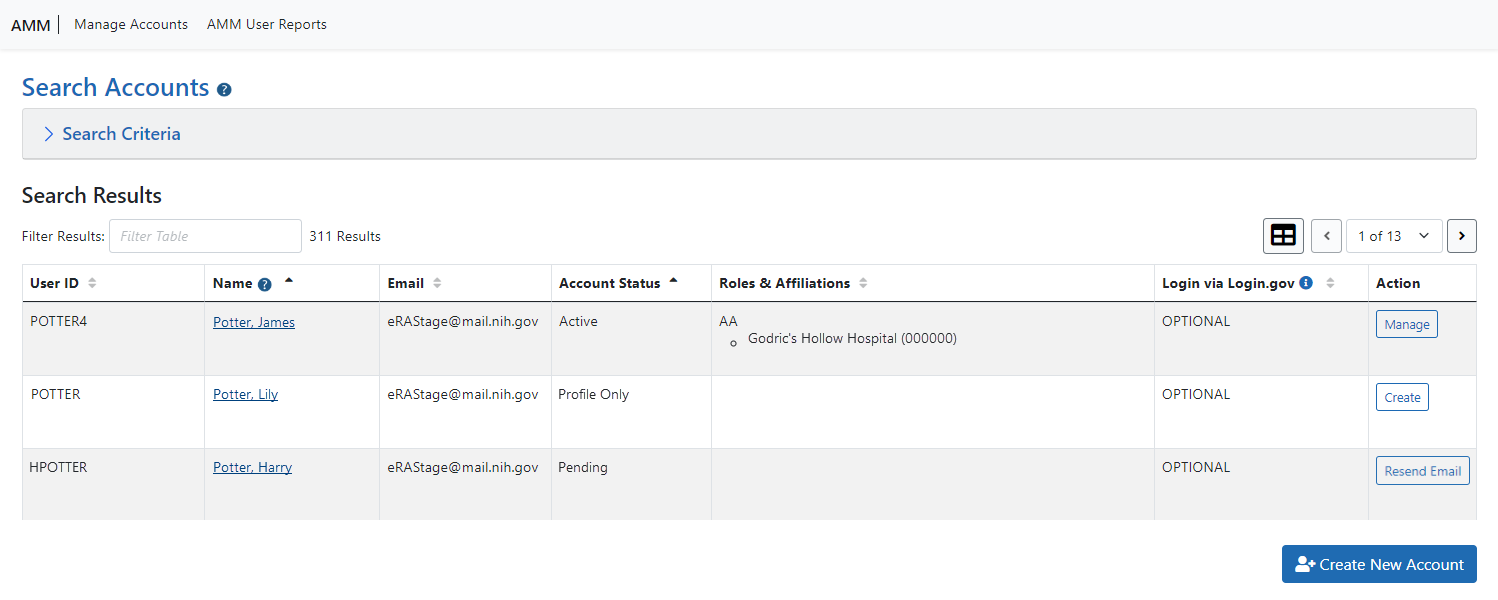Click the AMM home label
The image size is (1498, 600).
[x=31, y=25]
